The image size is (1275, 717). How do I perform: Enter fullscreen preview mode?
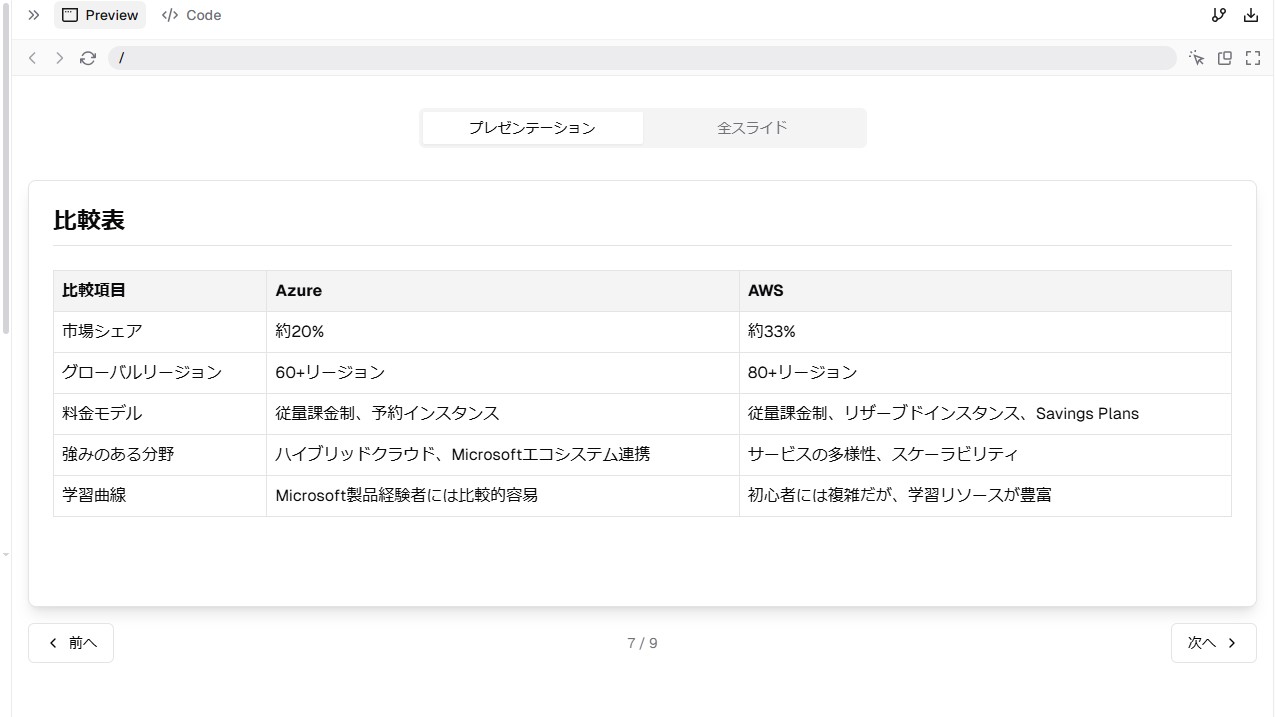[x=1253, y=58]
